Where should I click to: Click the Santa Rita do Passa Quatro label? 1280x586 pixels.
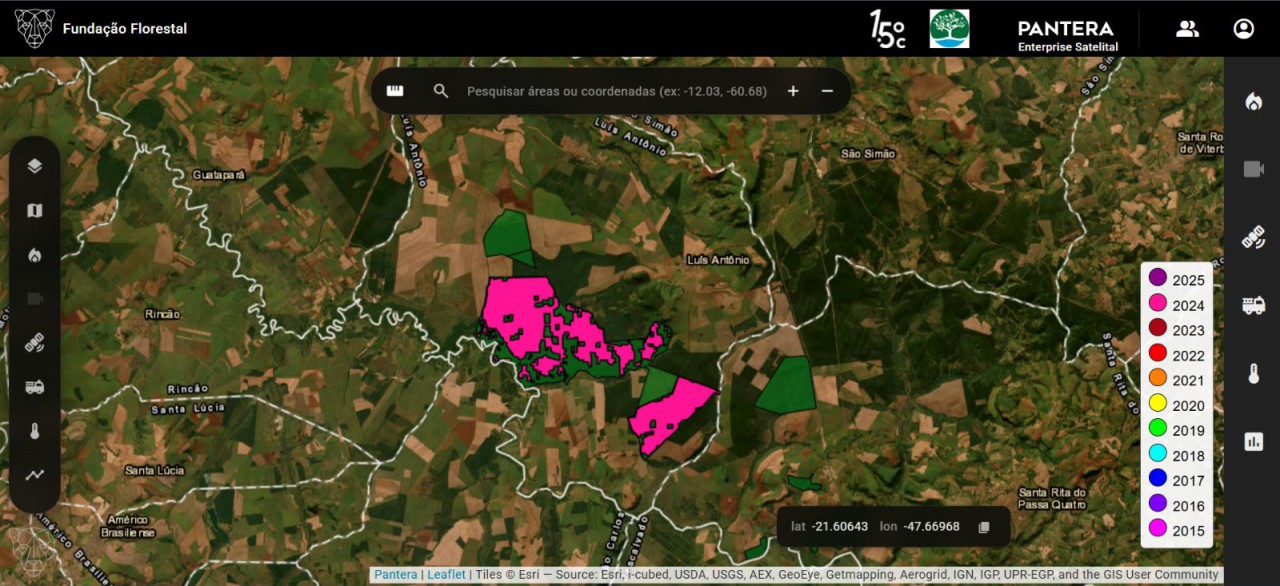pyautogui.click(x=1052, y=498)
